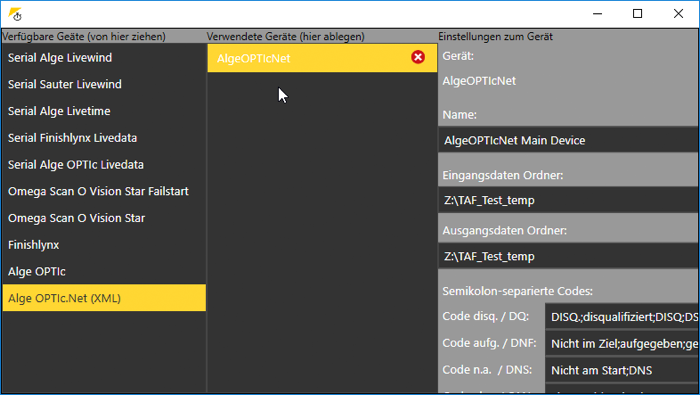700x395 pixels.
Task: Remove AlgeOPTIcNet with red X icon
Action: (418, 57)
